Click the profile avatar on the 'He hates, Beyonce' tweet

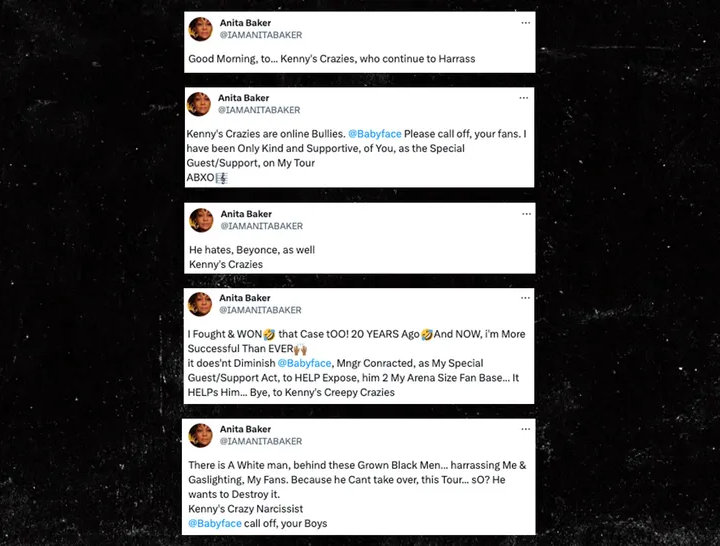click(202, 220)
